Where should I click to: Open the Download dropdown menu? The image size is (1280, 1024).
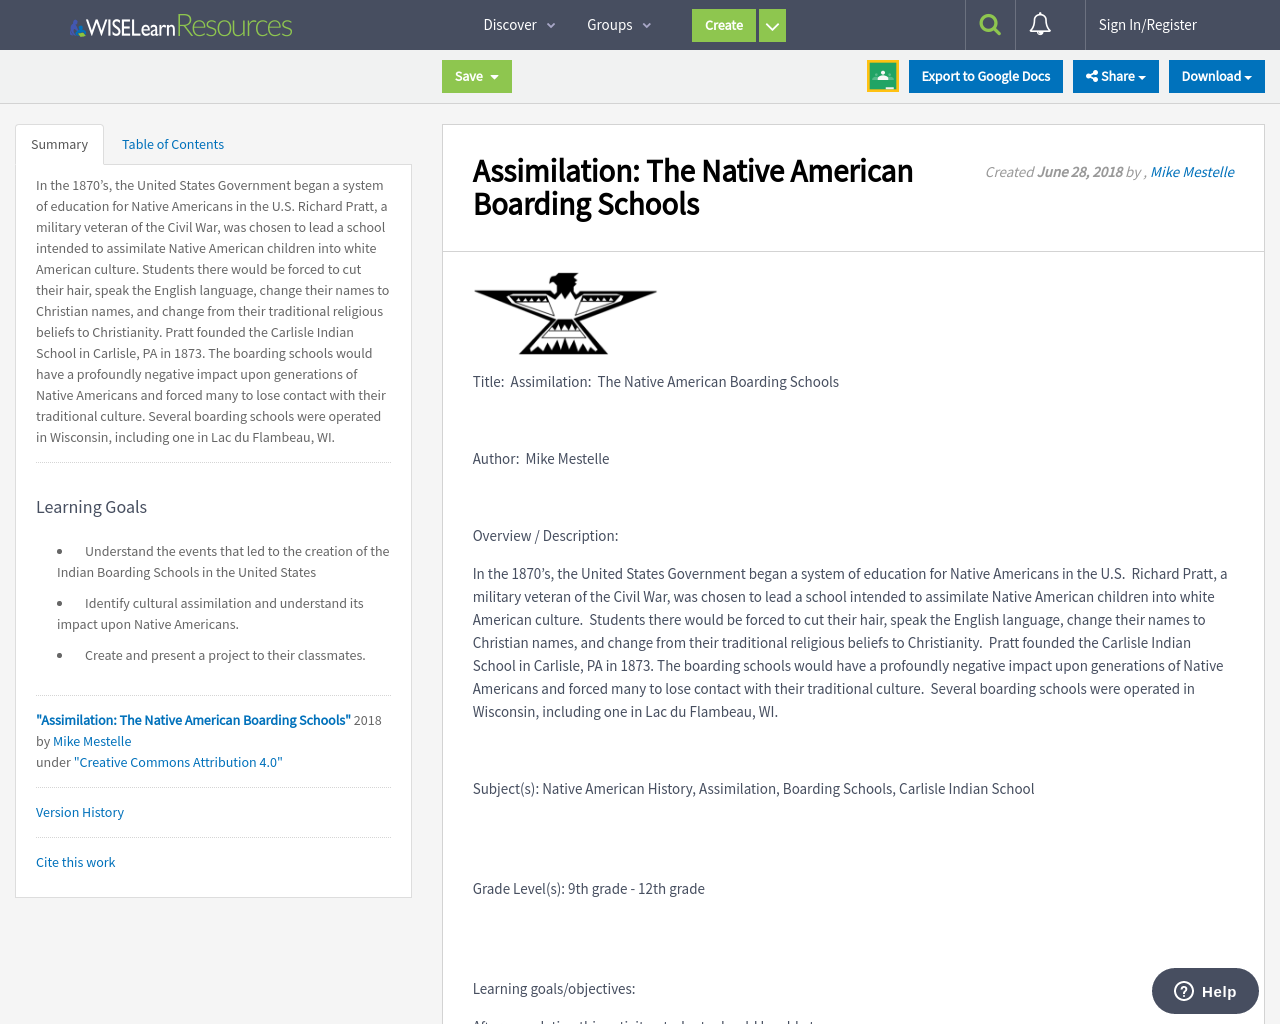tap(1216, 74)
